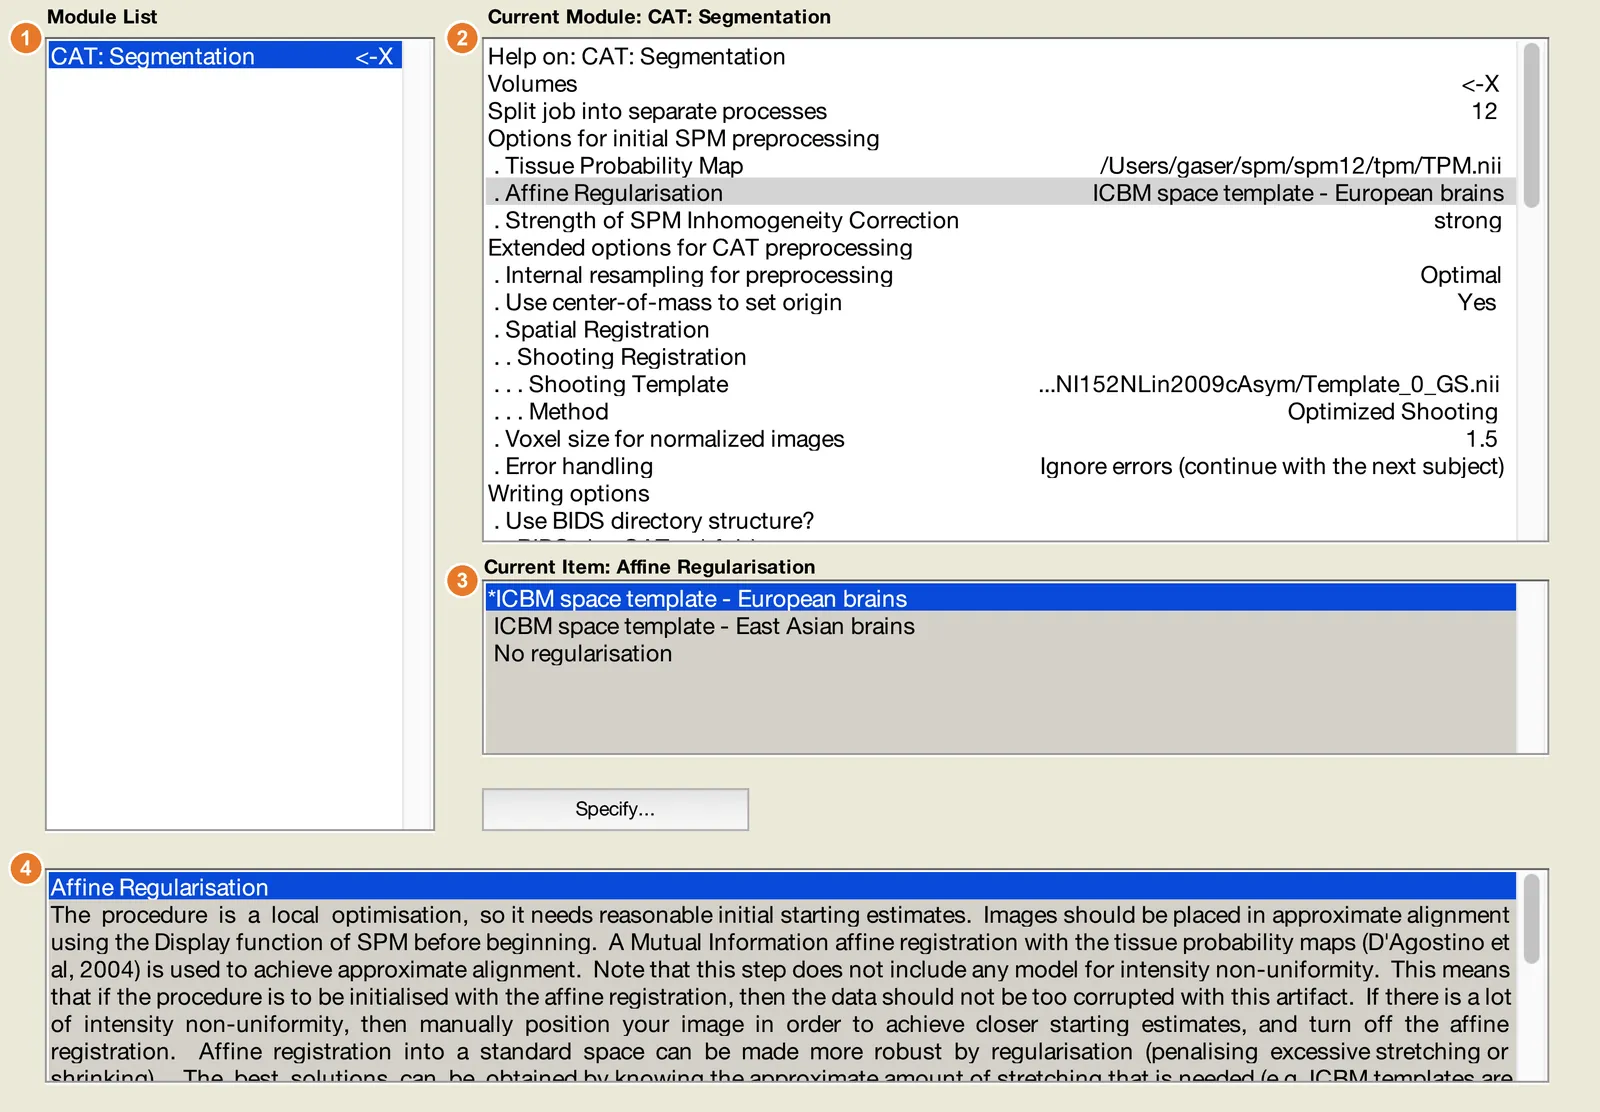Select Split job into separate processes row

pyautogui.click(x=1000, y=111)
